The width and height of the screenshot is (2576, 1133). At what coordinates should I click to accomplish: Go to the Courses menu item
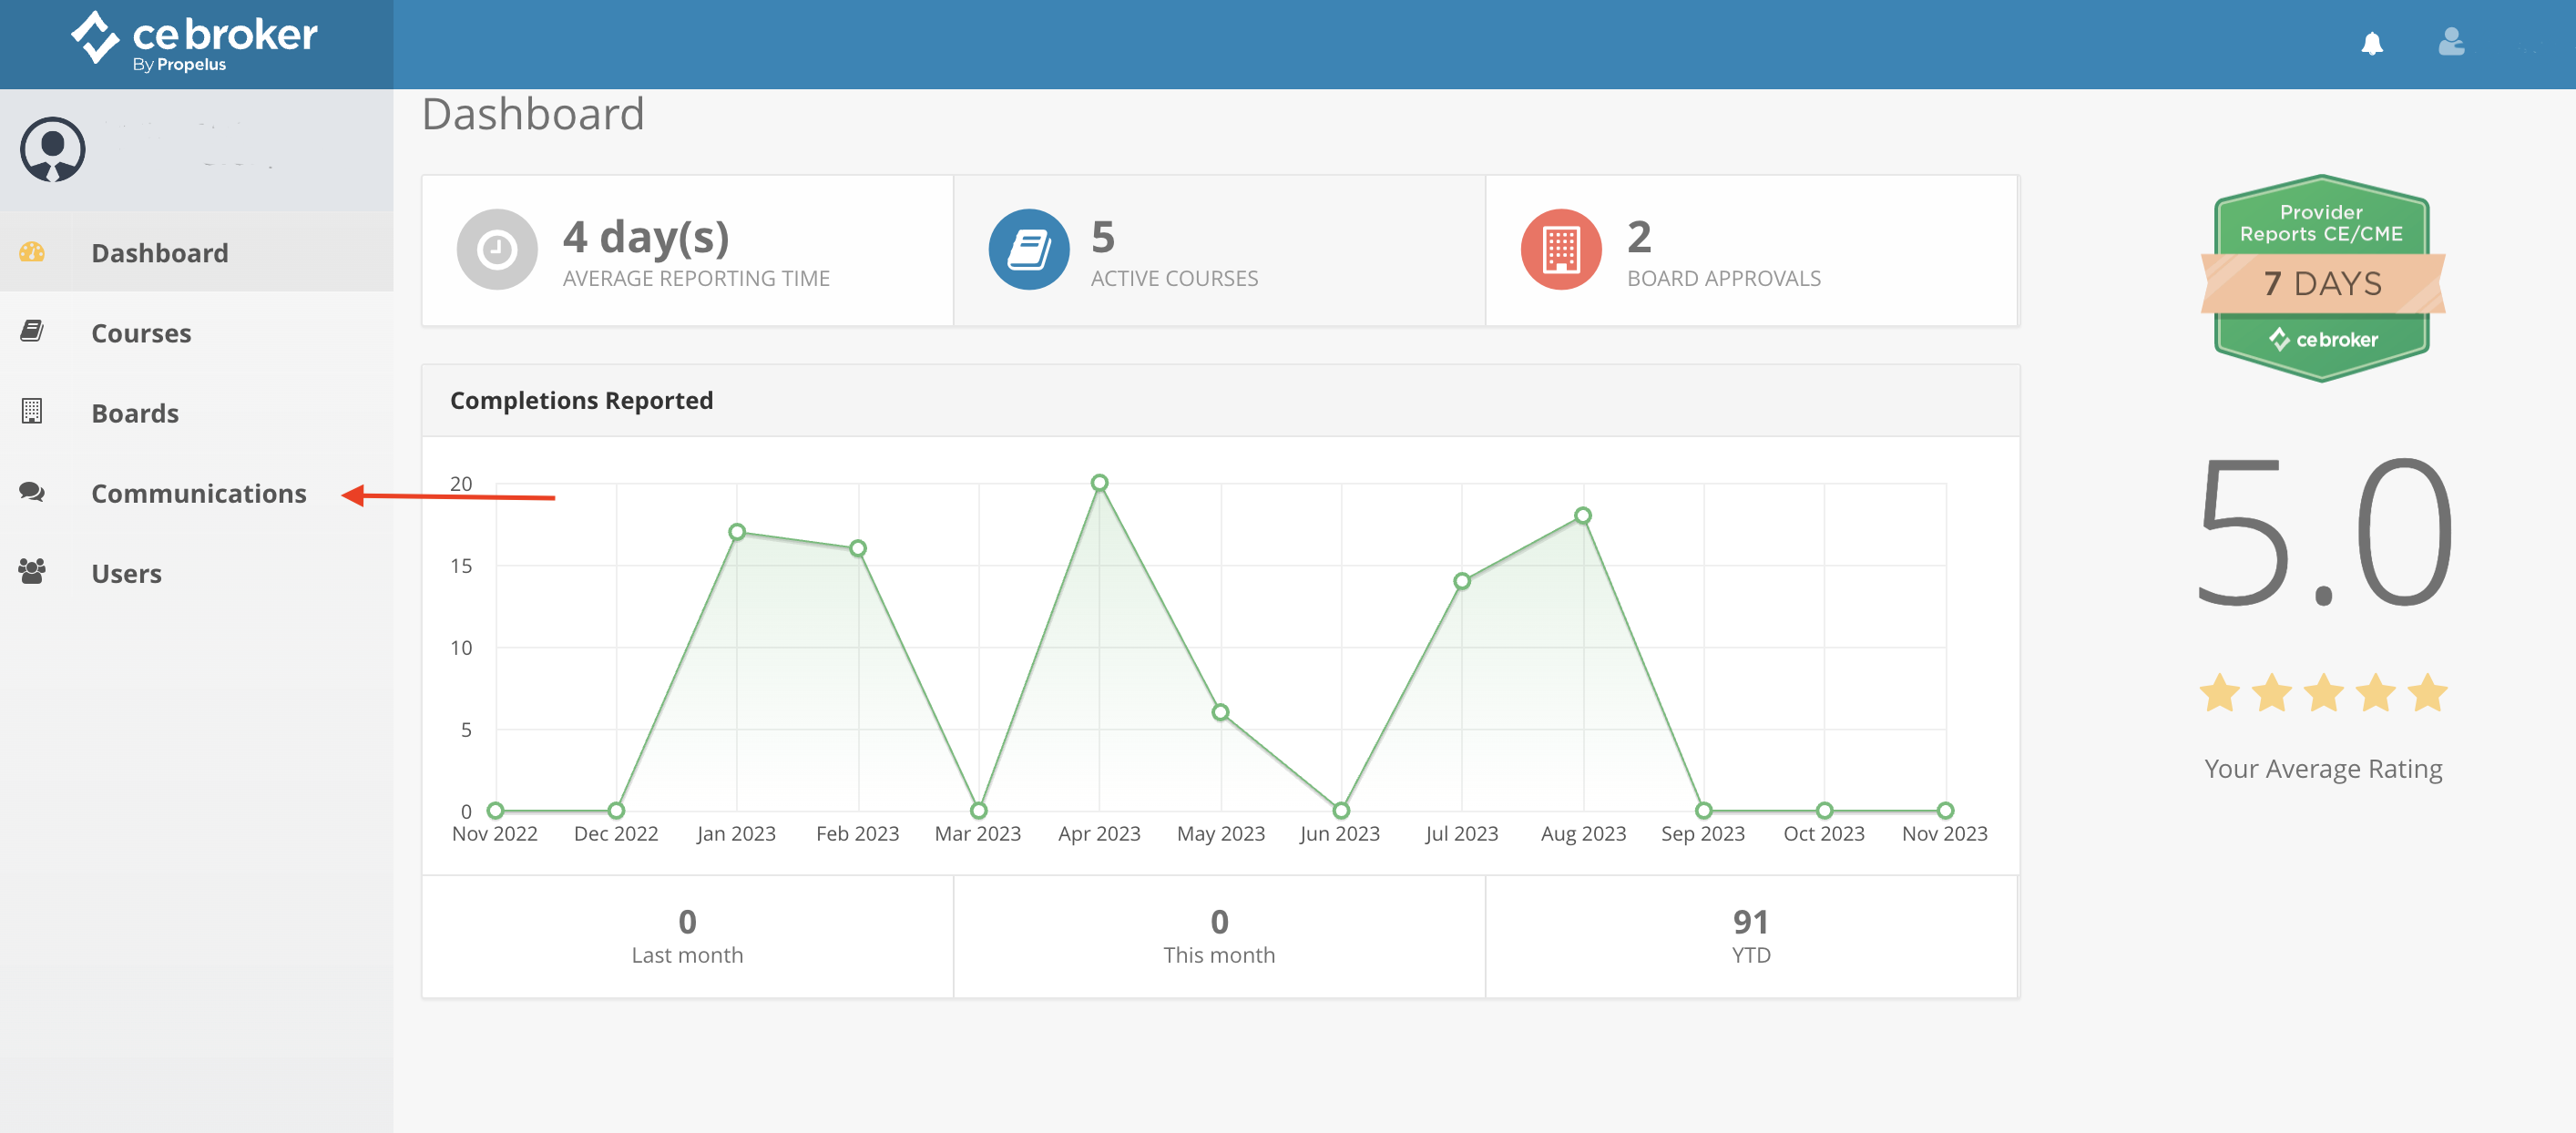pyautogui.click(x=141, y=333)
